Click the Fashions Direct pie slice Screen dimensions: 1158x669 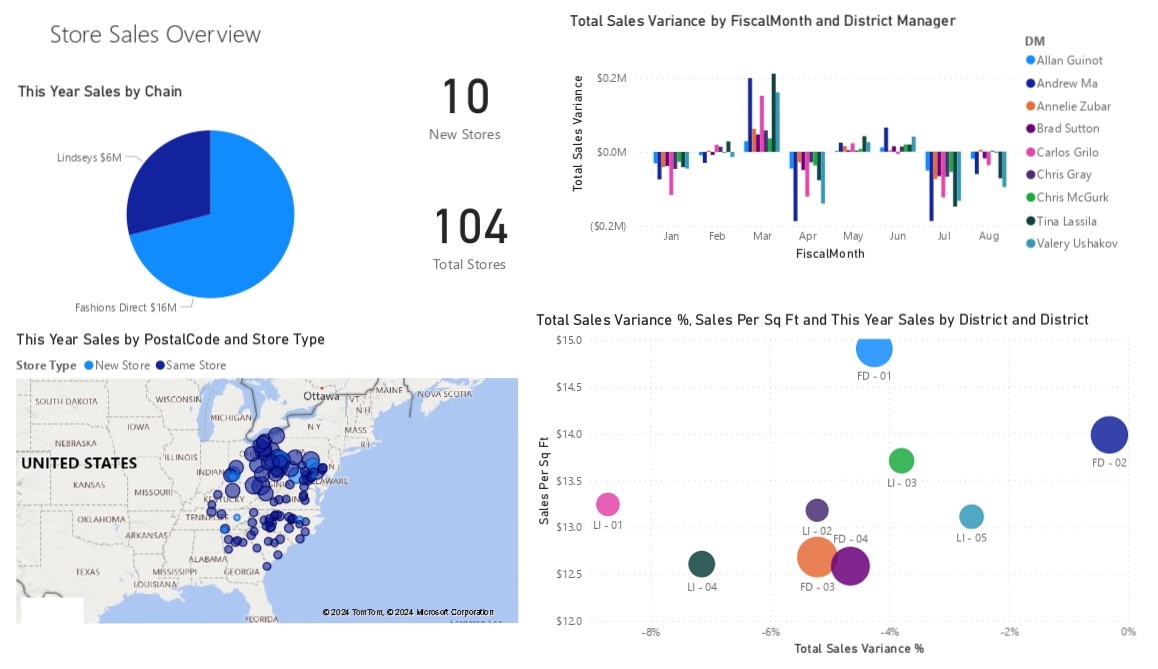(x=230, y=240)
